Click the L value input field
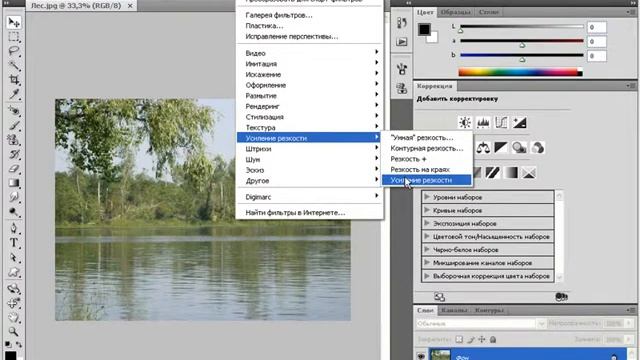640x360 pixels. coord(597,27)
